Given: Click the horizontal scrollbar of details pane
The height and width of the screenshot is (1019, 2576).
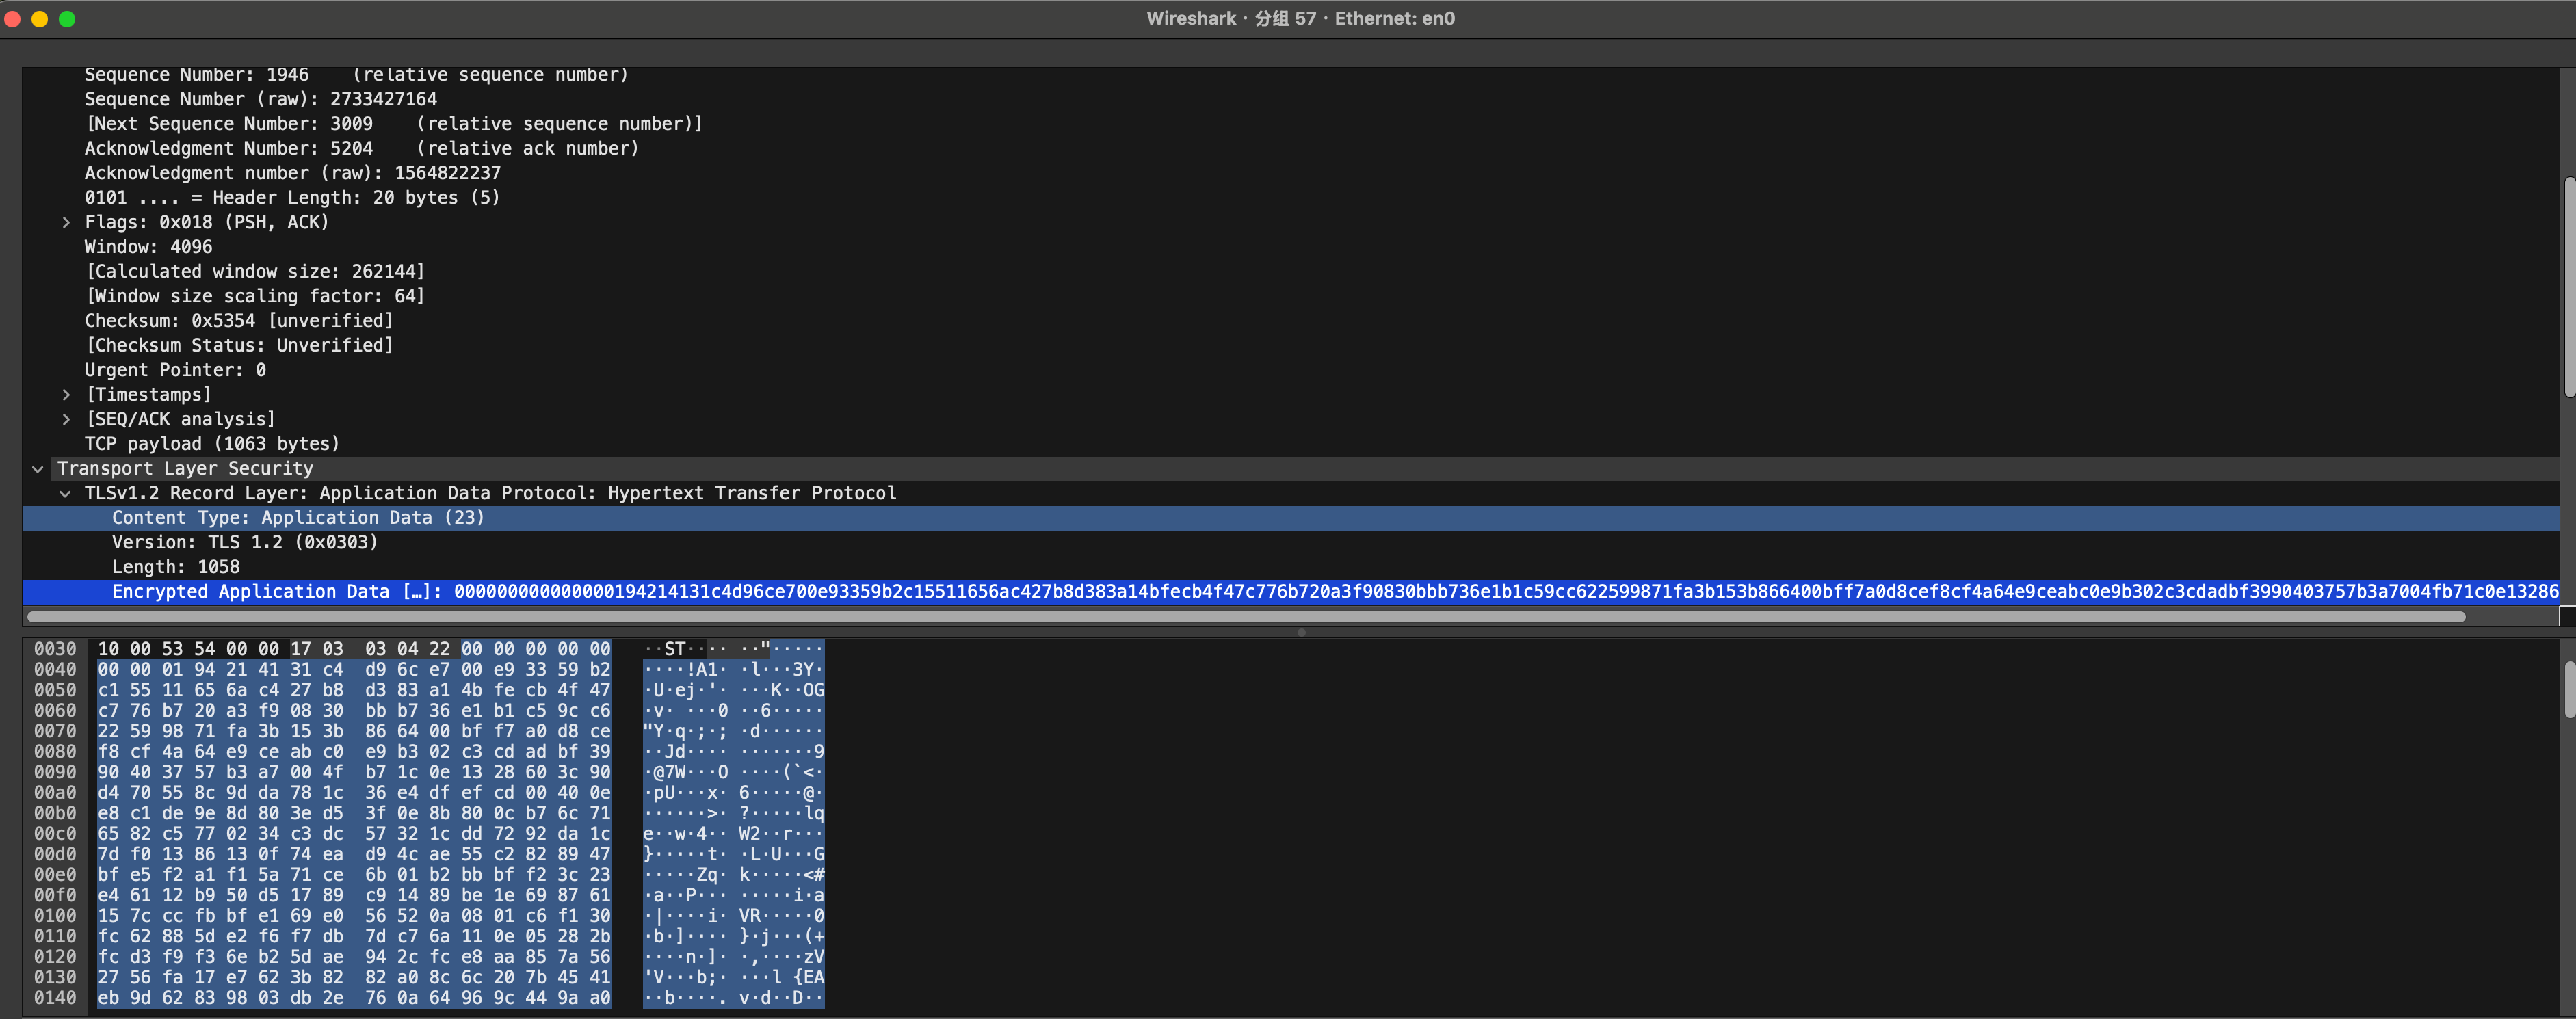Looking at the screenshot, I should point(1245,617).
